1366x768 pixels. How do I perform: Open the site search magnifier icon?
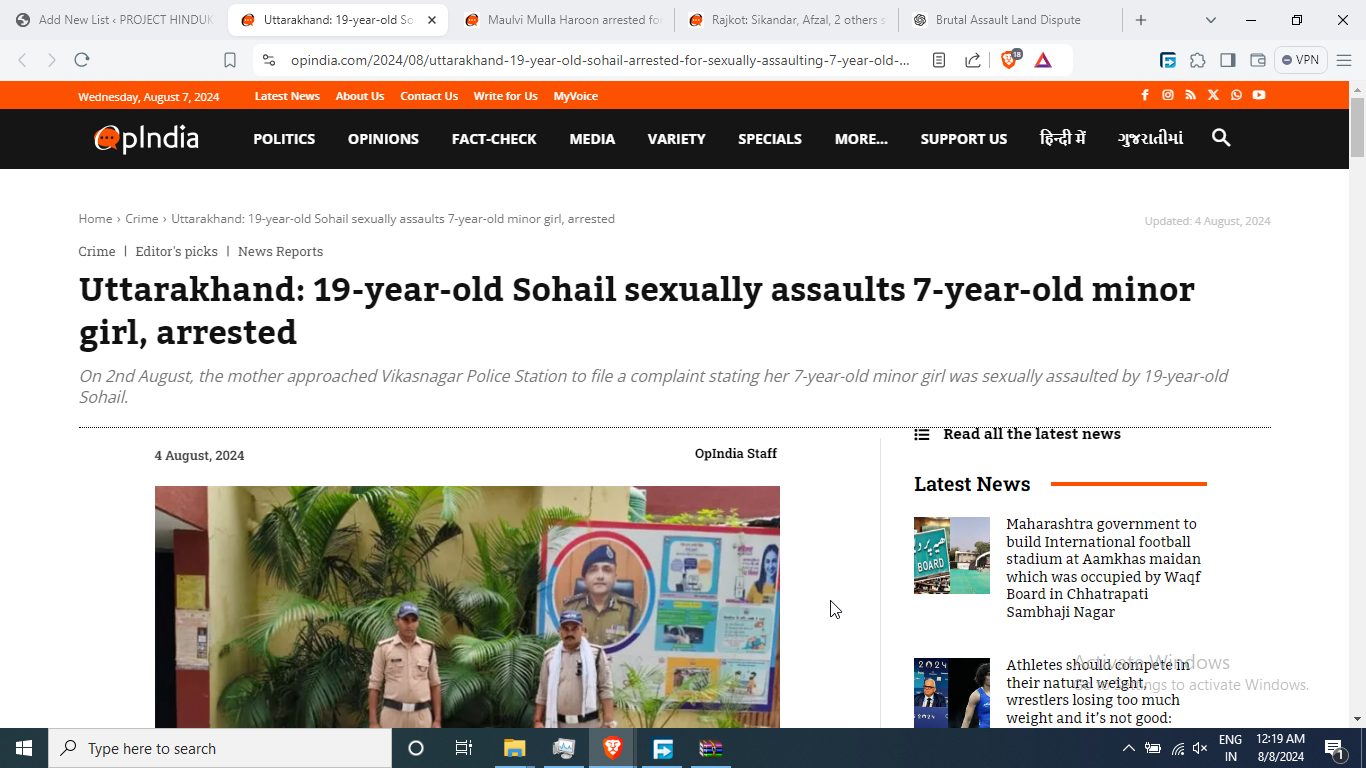pos(1220,138)
